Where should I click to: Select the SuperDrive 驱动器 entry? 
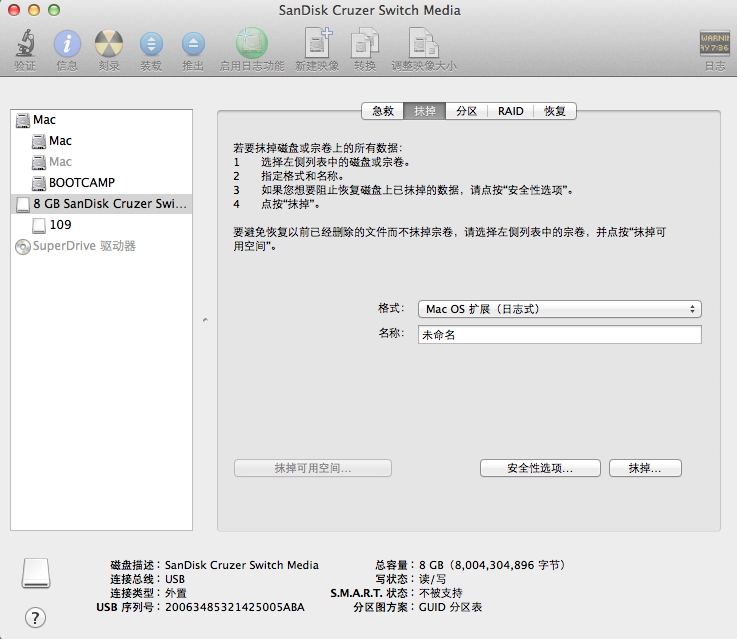point(102,246)
